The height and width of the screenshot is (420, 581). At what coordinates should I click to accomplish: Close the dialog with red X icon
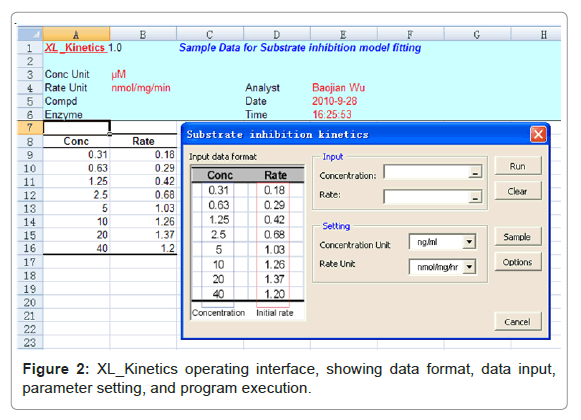[538, 134]
